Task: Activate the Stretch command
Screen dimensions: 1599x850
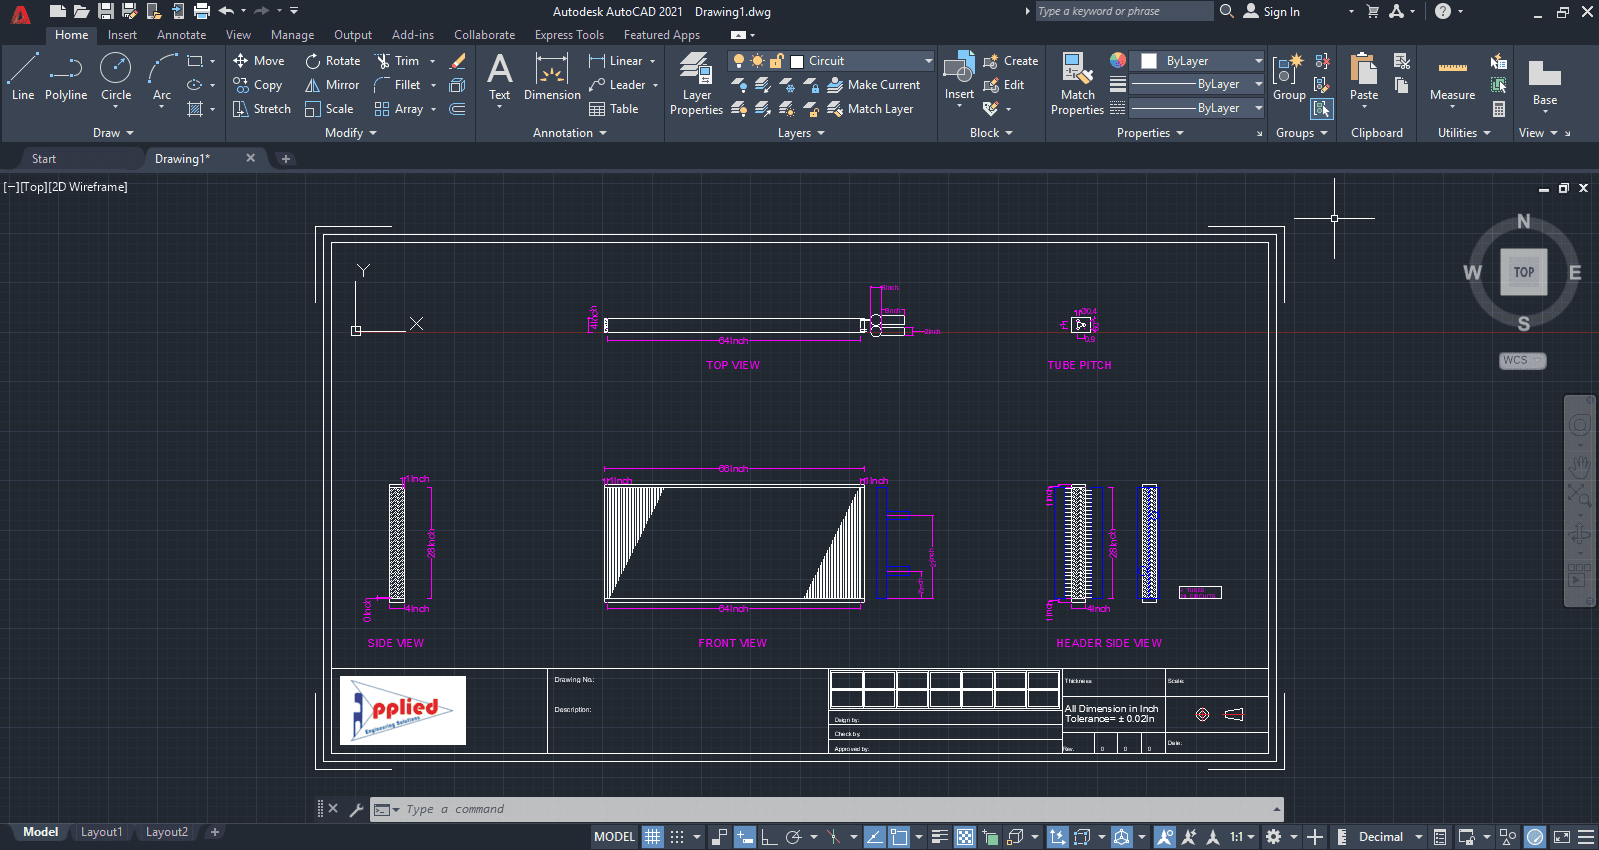Action: pos(262,109)
